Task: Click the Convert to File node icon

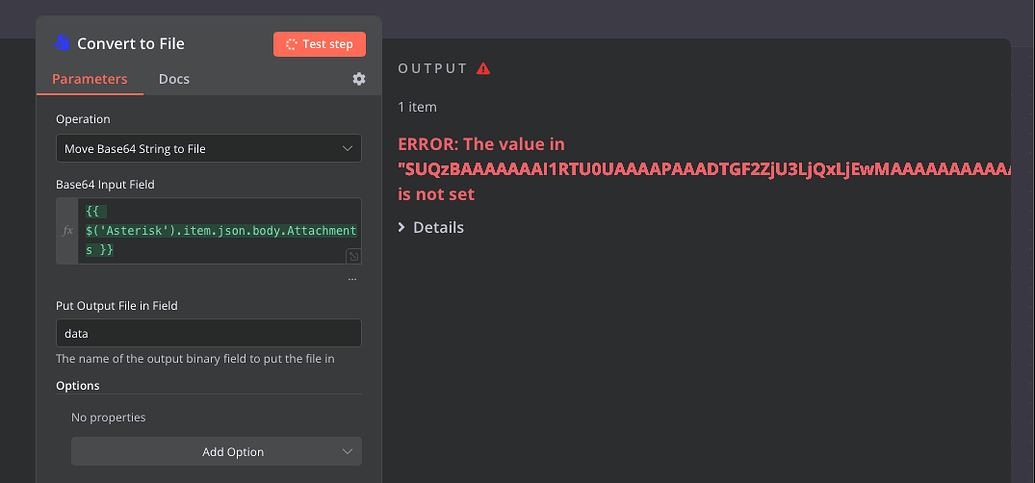Action: coord(61,44)
